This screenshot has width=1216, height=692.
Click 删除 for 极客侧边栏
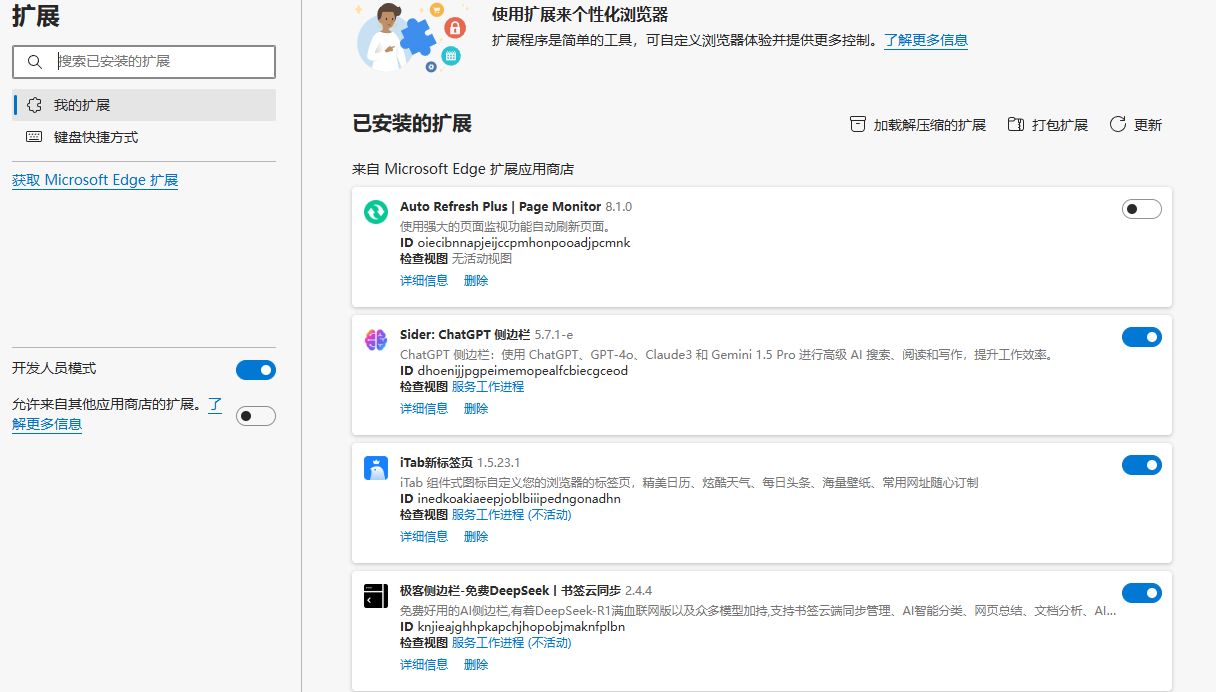coord(476,665)
